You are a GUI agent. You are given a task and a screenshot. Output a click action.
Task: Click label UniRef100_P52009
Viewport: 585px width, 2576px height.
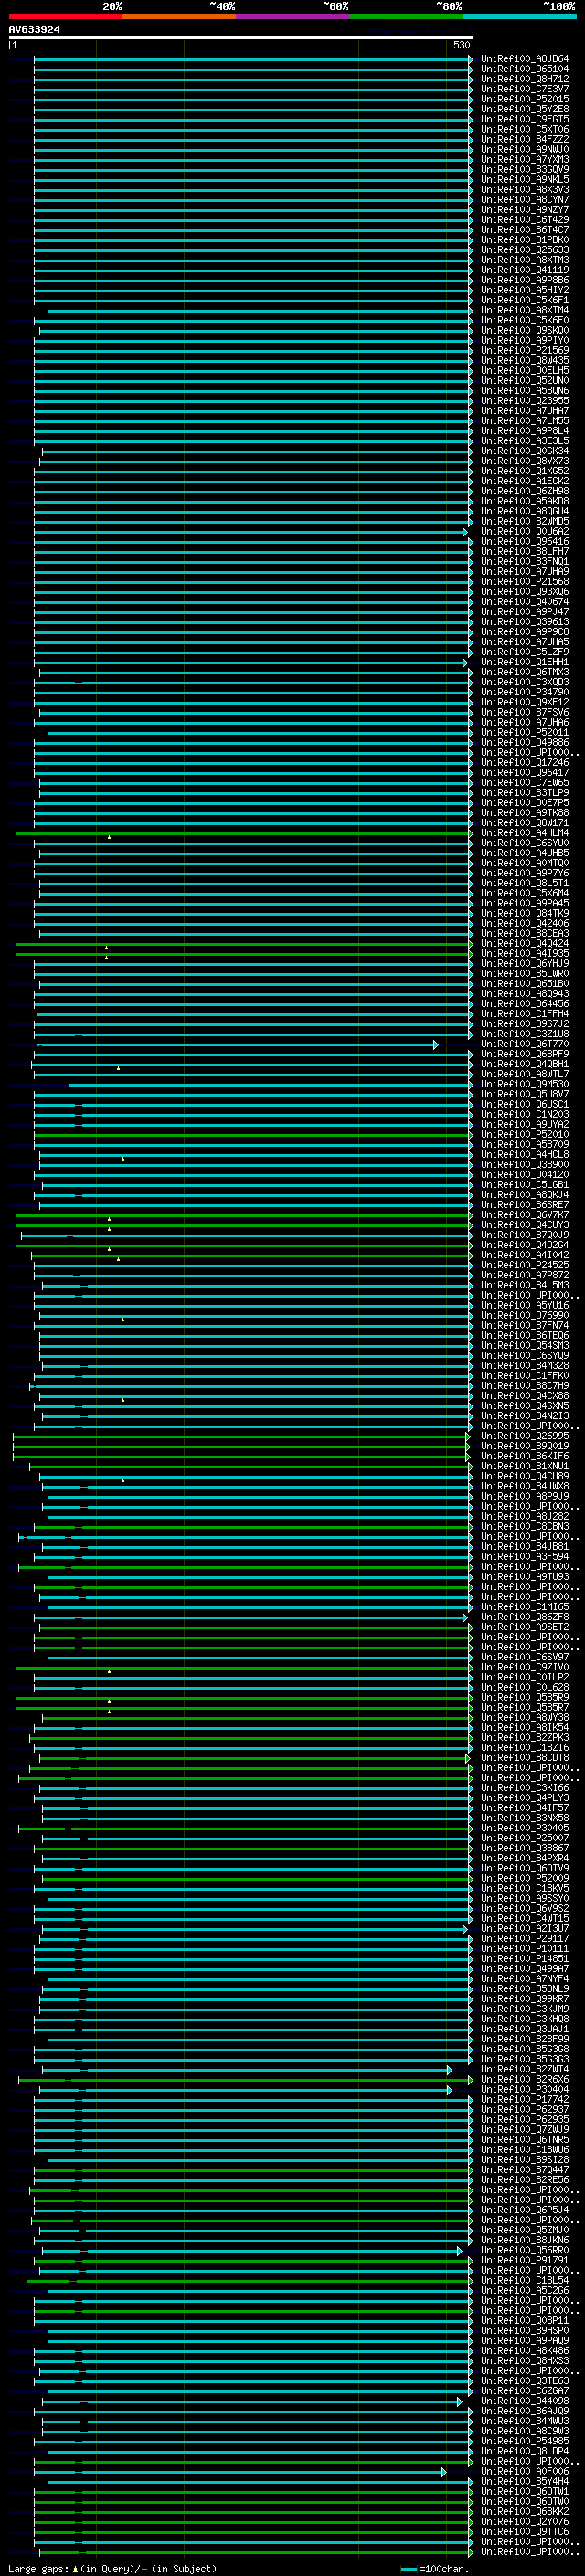[x=525, y=1878]
